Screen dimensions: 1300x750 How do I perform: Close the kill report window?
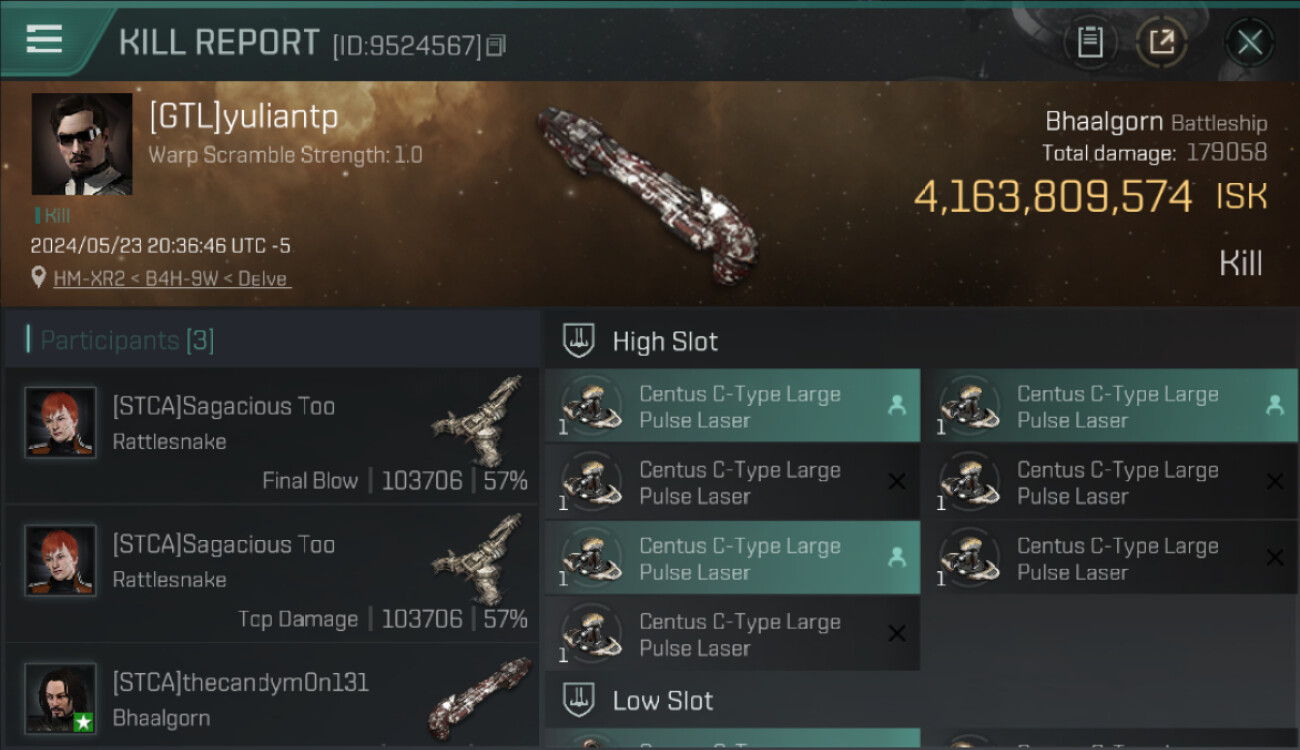(x=1249, y=42)
